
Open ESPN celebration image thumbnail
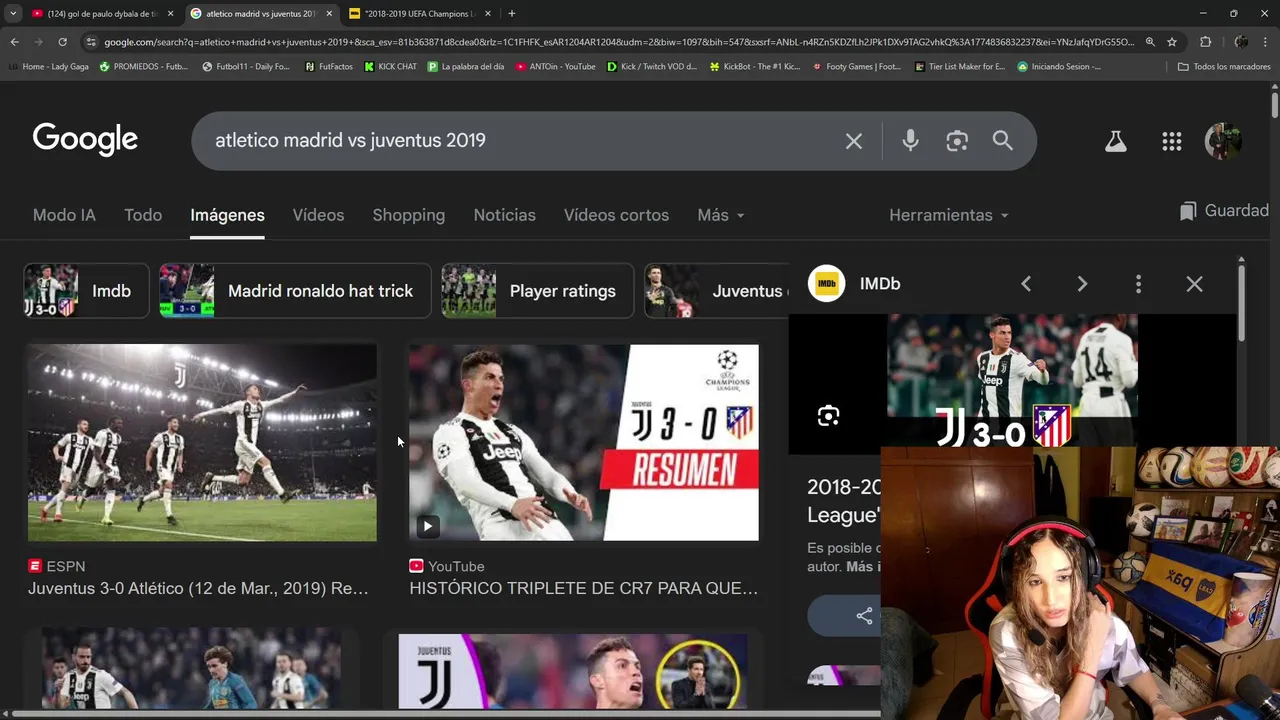[x=202, y=443]
